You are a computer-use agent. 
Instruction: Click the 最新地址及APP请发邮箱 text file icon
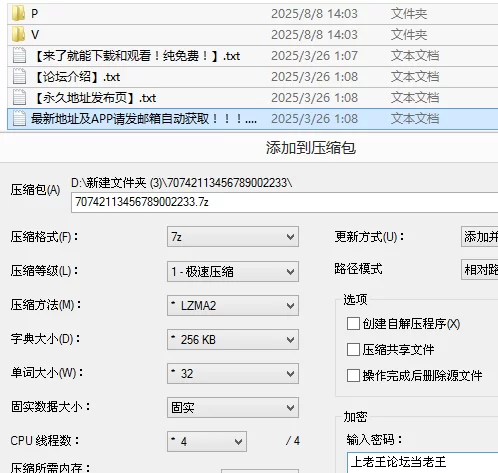(x=19, y=118)
